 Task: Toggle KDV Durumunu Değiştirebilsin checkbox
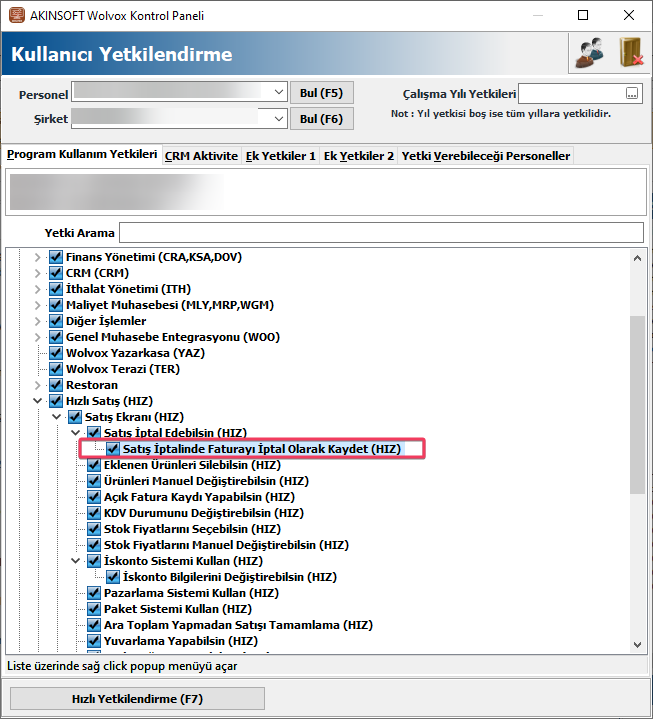(95, 513)
